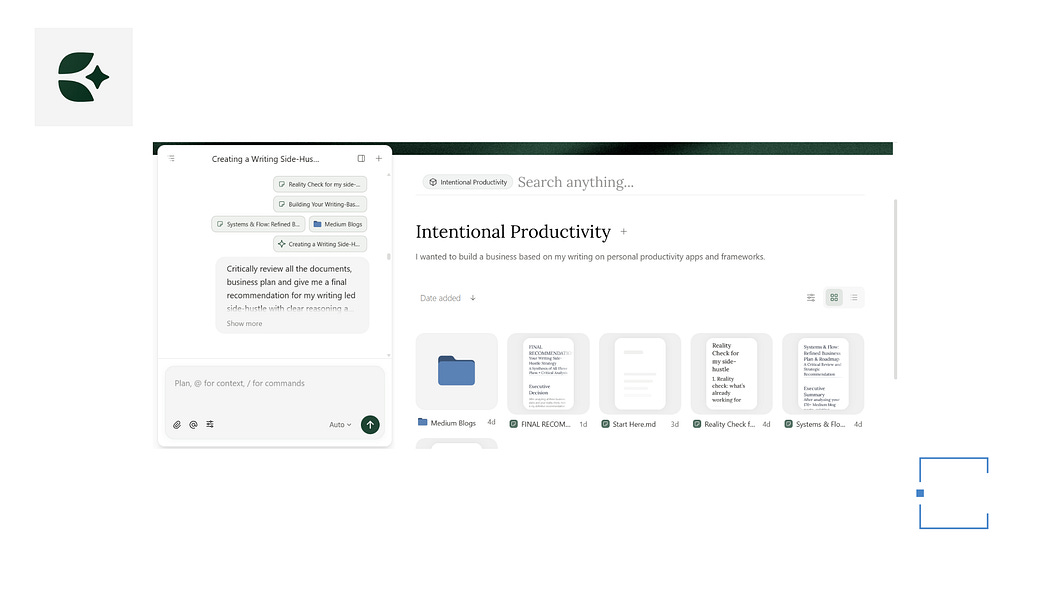Click the attach file paperclip icon
This screenshot has width=1050, height=591.
[177, 425]
